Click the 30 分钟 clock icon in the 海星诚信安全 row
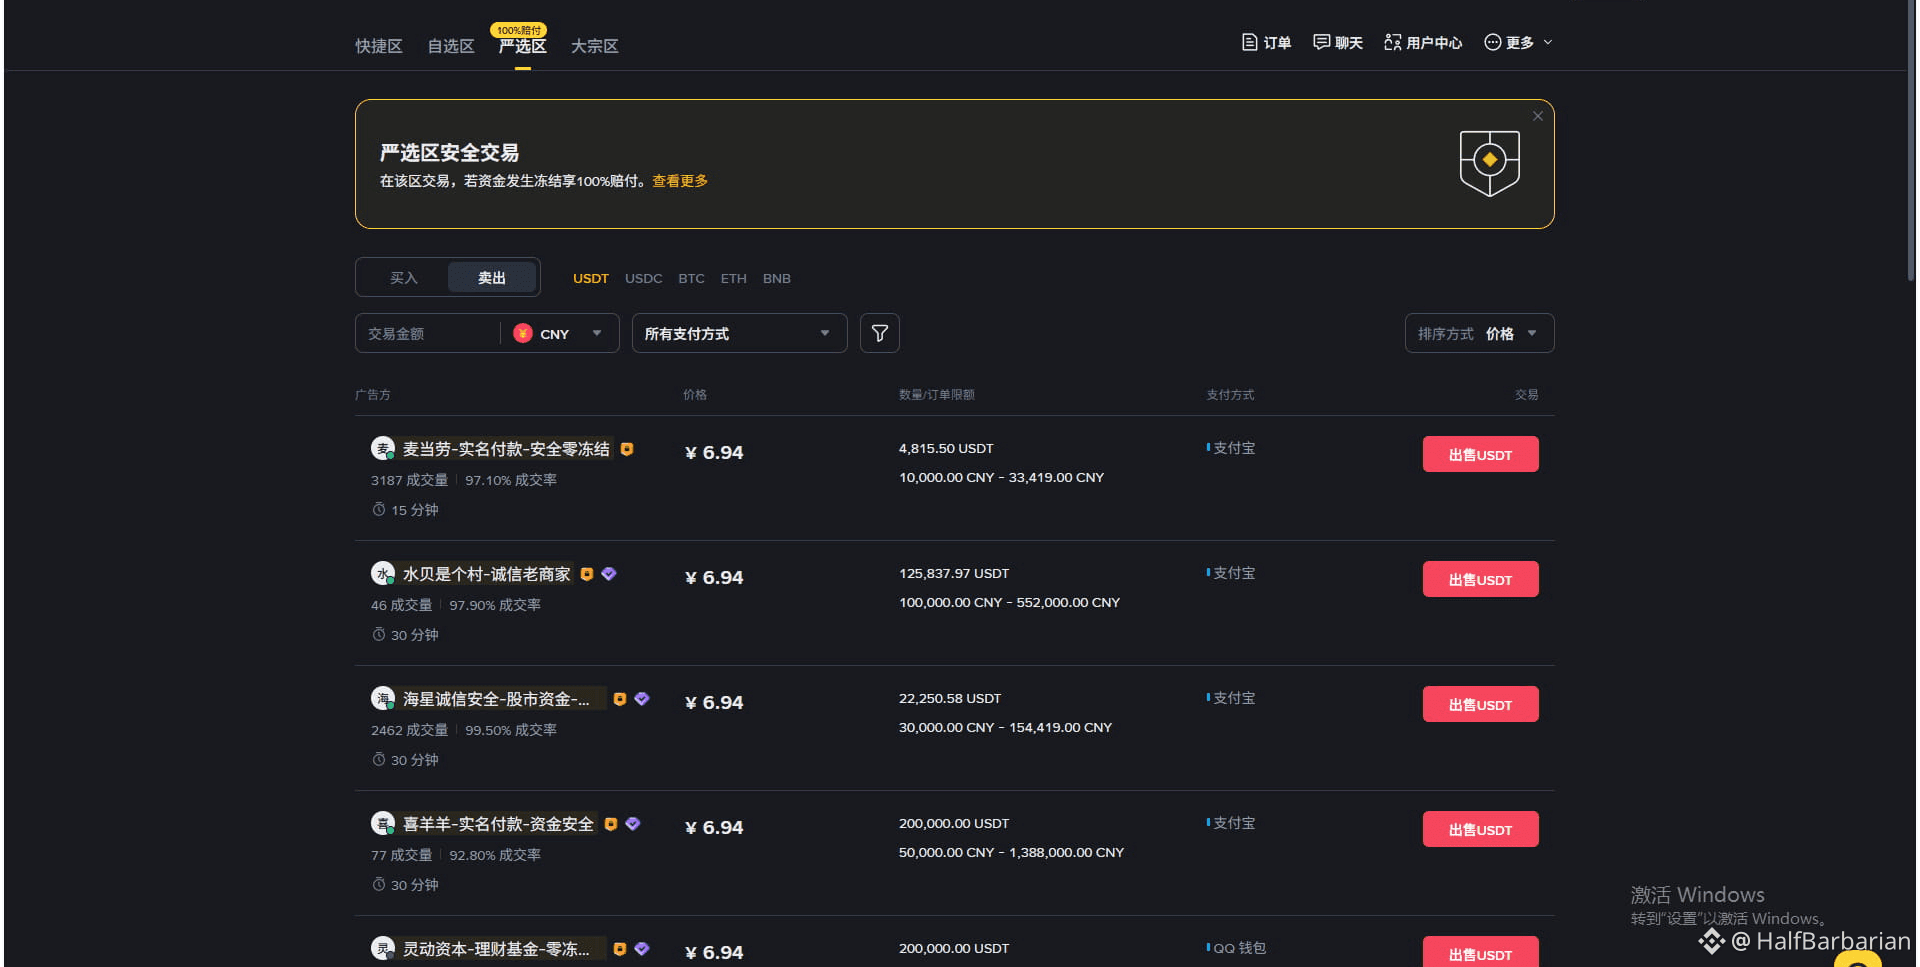 point(379,760)
